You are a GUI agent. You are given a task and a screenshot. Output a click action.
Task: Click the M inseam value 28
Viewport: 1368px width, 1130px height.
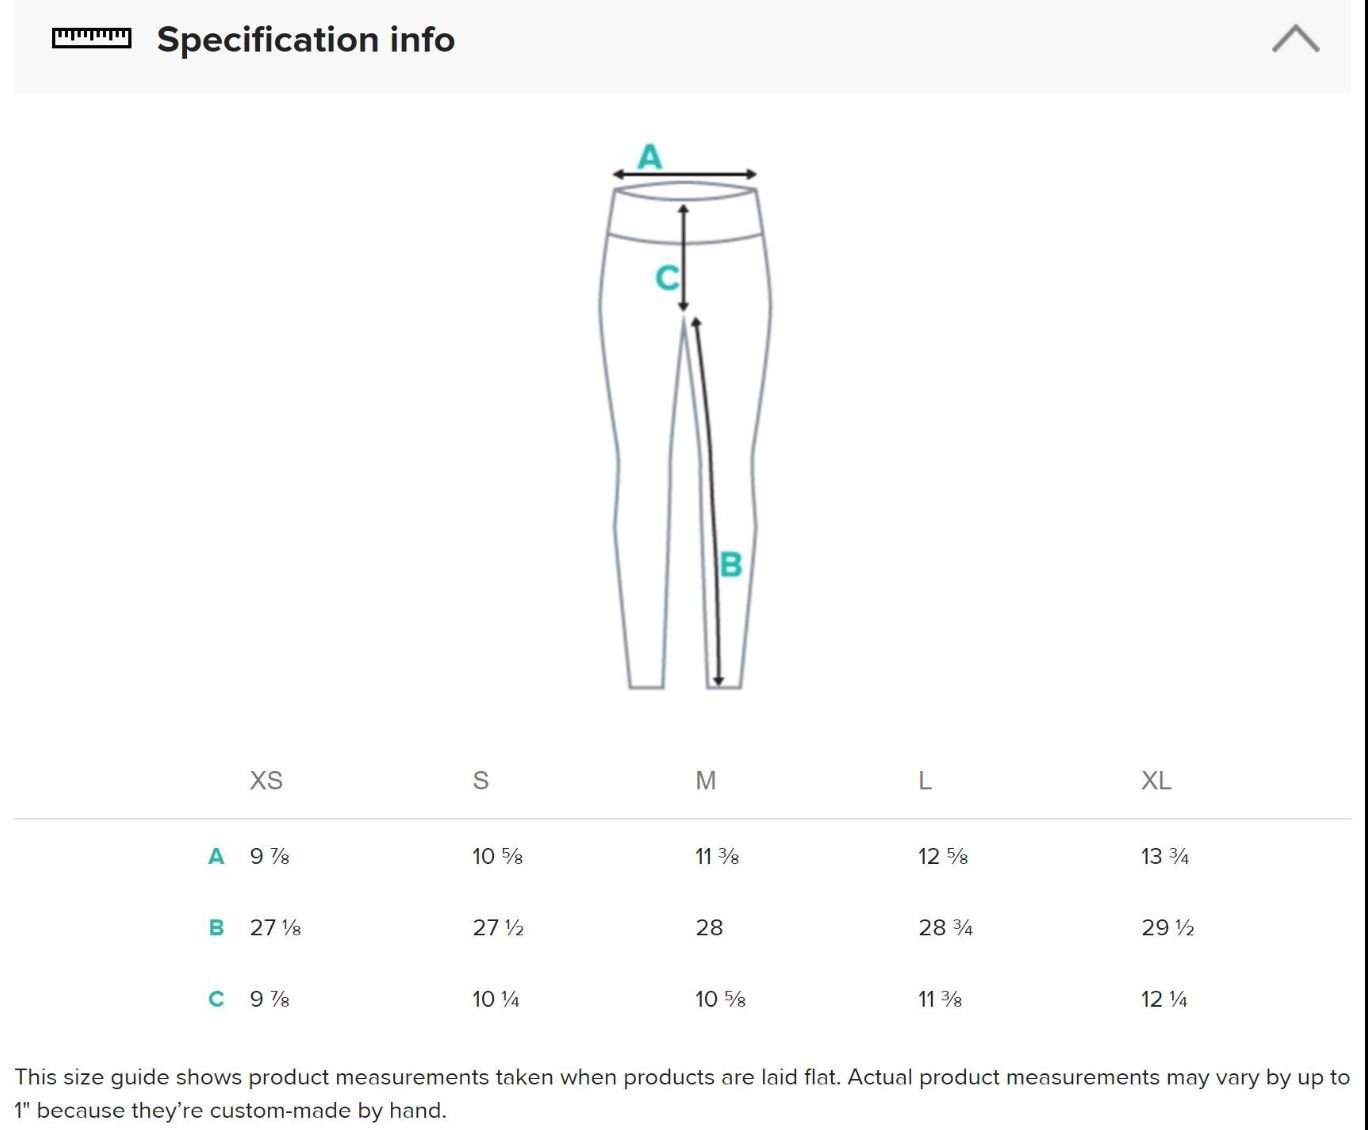(709, 928)
